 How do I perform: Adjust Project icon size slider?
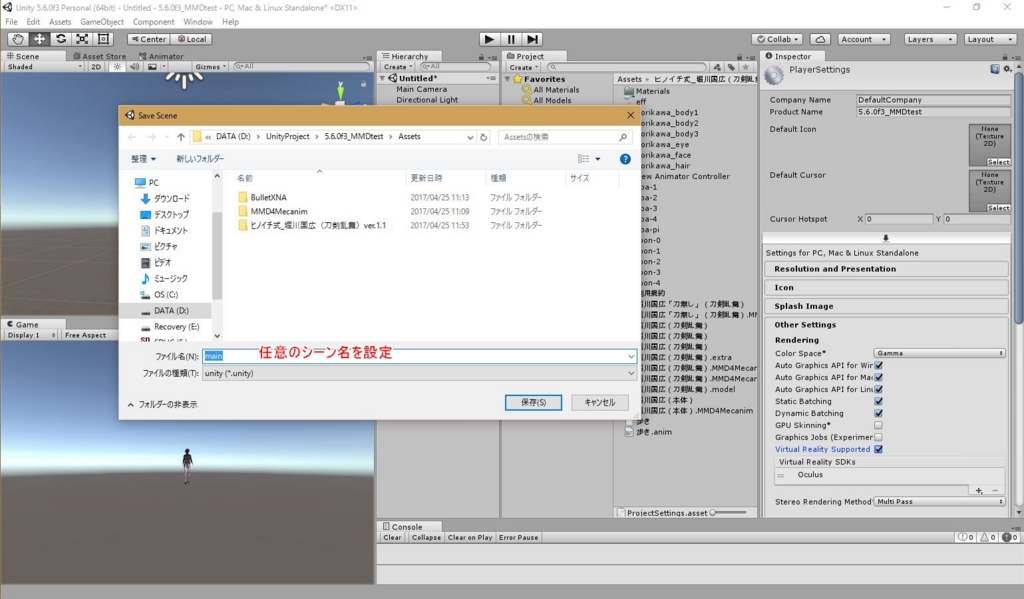tap(729, 513)
